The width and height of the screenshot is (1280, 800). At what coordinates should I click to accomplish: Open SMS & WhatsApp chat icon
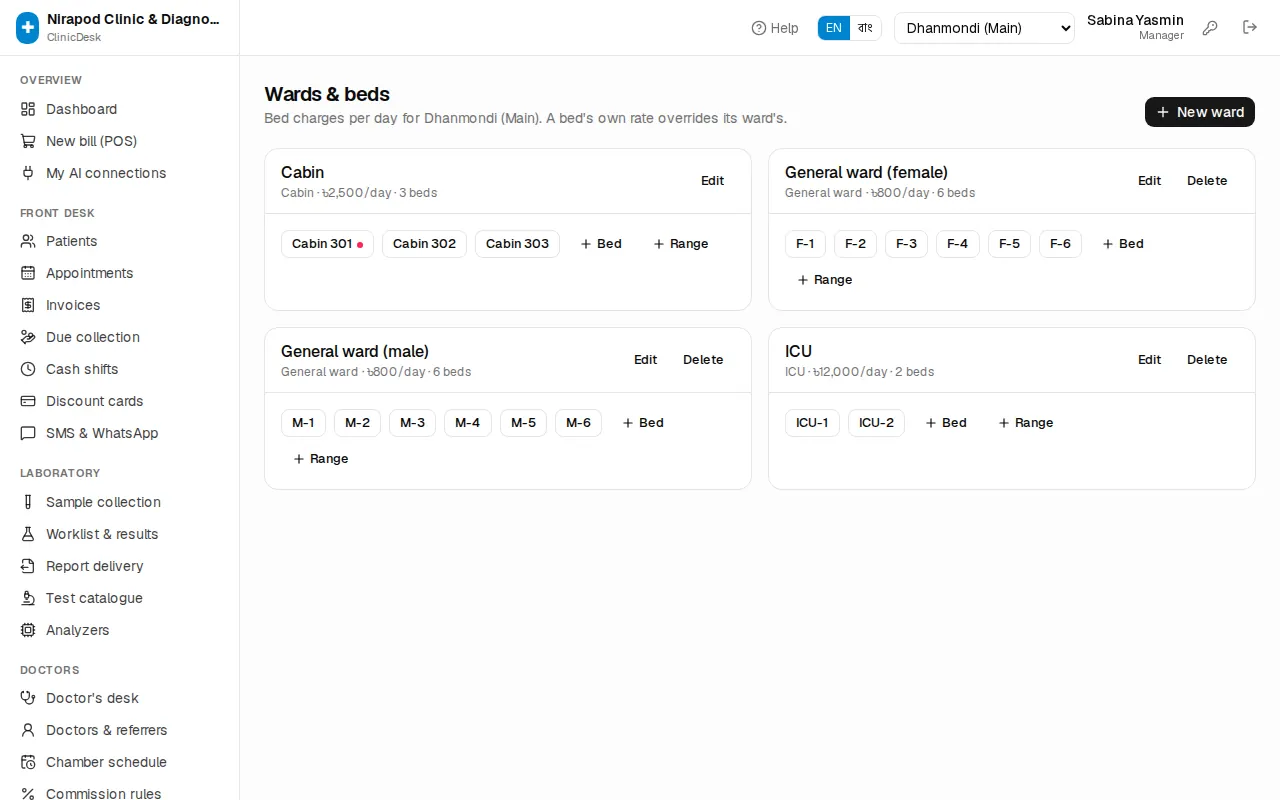(28, 433)
